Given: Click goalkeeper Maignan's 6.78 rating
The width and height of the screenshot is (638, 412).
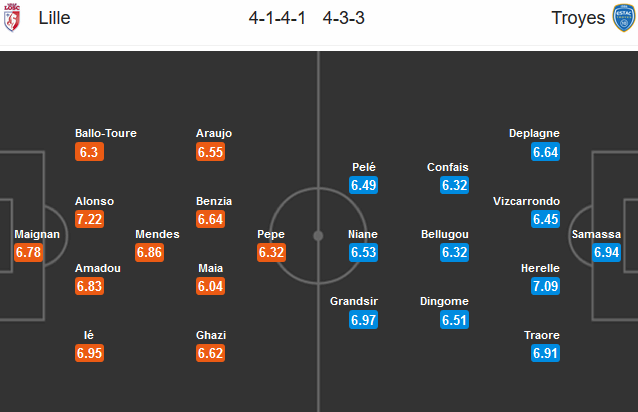Looking at the screenshot, I should click(x=28, y=252).
